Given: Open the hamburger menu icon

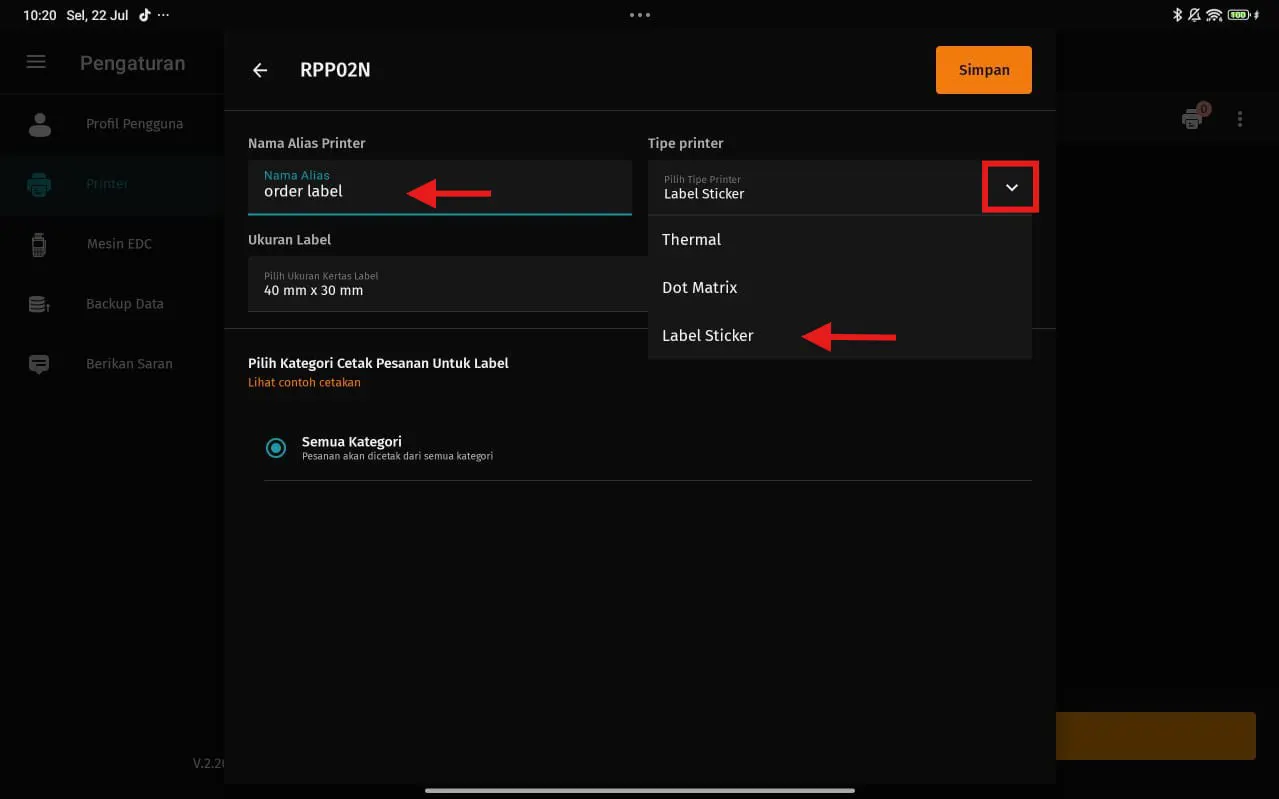Looking at the screenshot, I should (x=36, y=62).
